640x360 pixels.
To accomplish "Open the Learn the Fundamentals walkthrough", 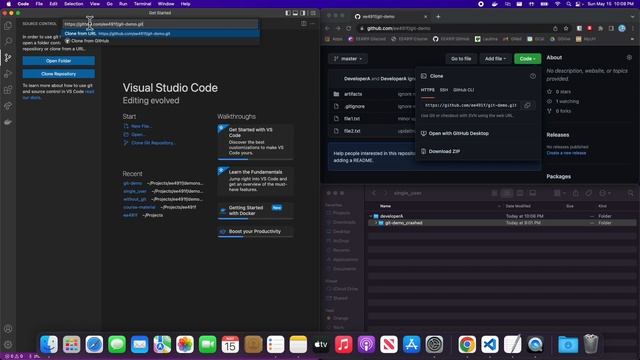I will pyautogui.click(x=255, y=181).
